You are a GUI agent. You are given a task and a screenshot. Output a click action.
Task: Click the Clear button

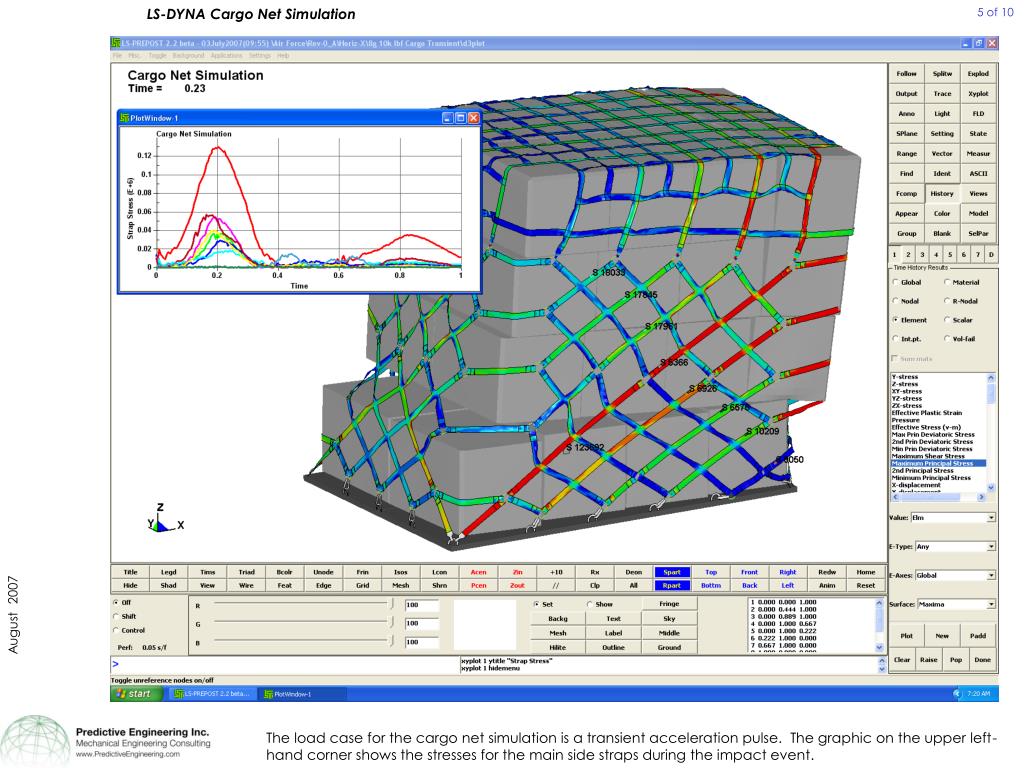point(902,660)
